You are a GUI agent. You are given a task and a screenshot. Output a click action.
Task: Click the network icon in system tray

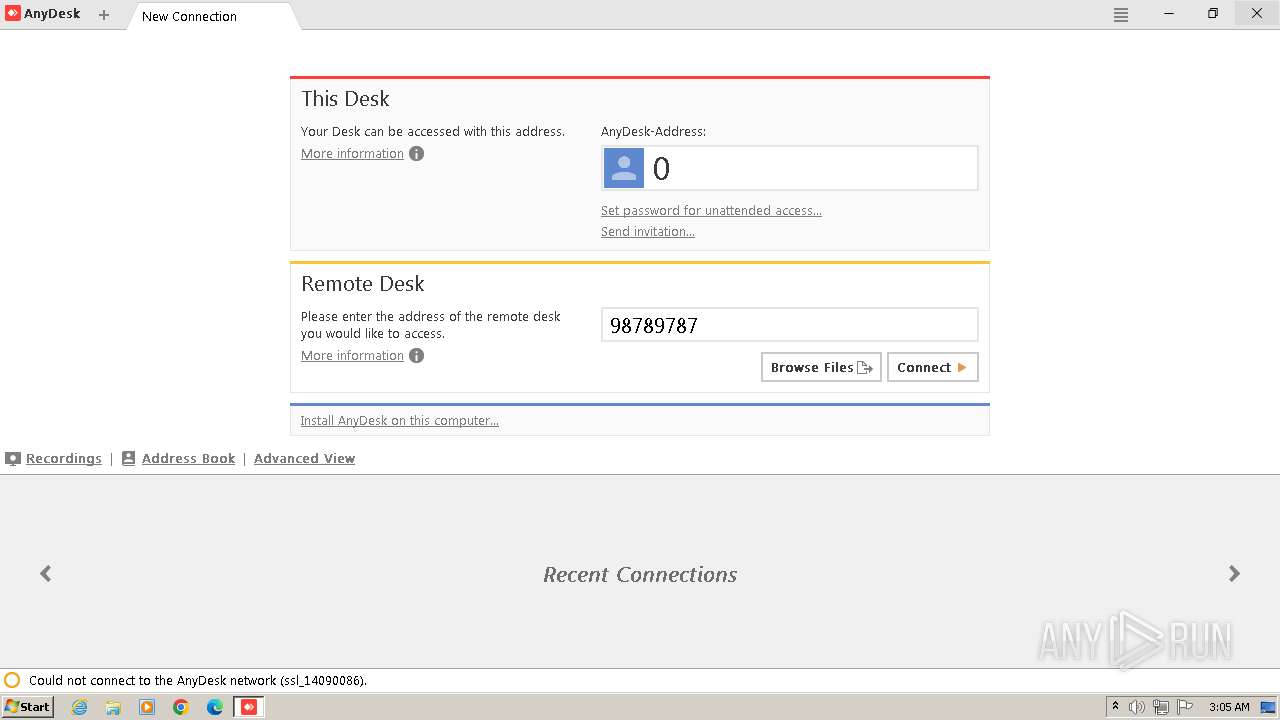pyautogui.click(x=1161, y=707)
